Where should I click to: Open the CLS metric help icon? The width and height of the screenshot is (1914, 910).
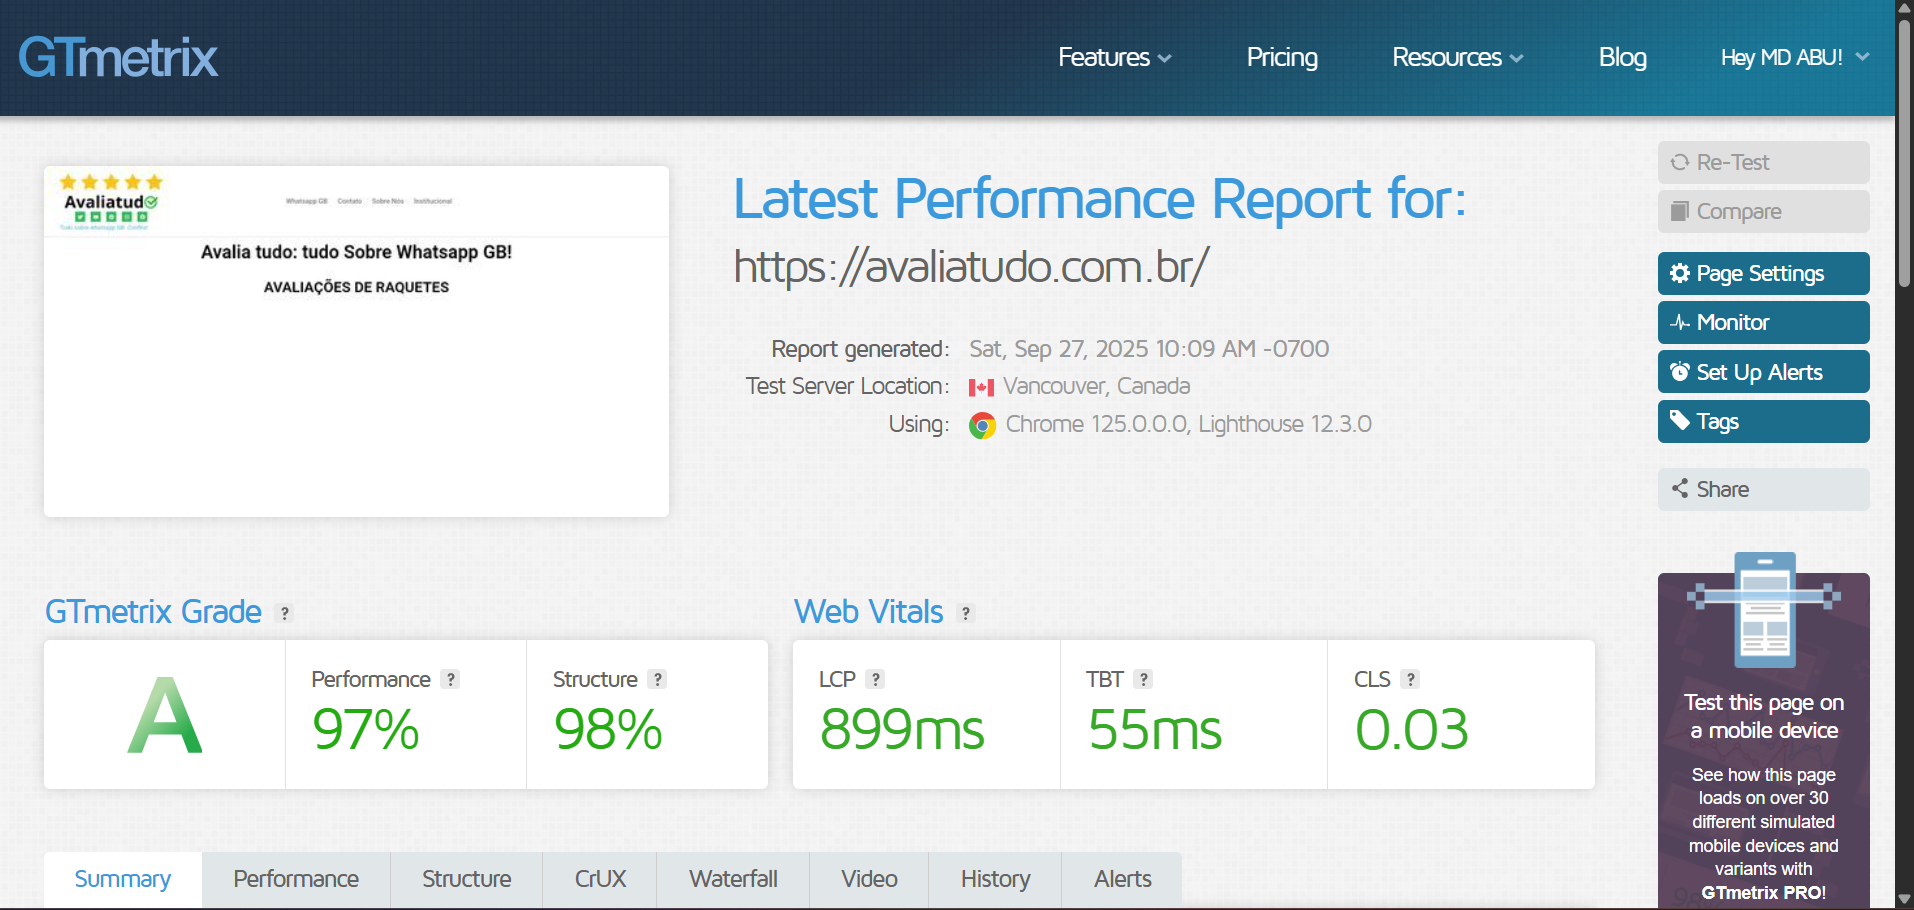1412,679
